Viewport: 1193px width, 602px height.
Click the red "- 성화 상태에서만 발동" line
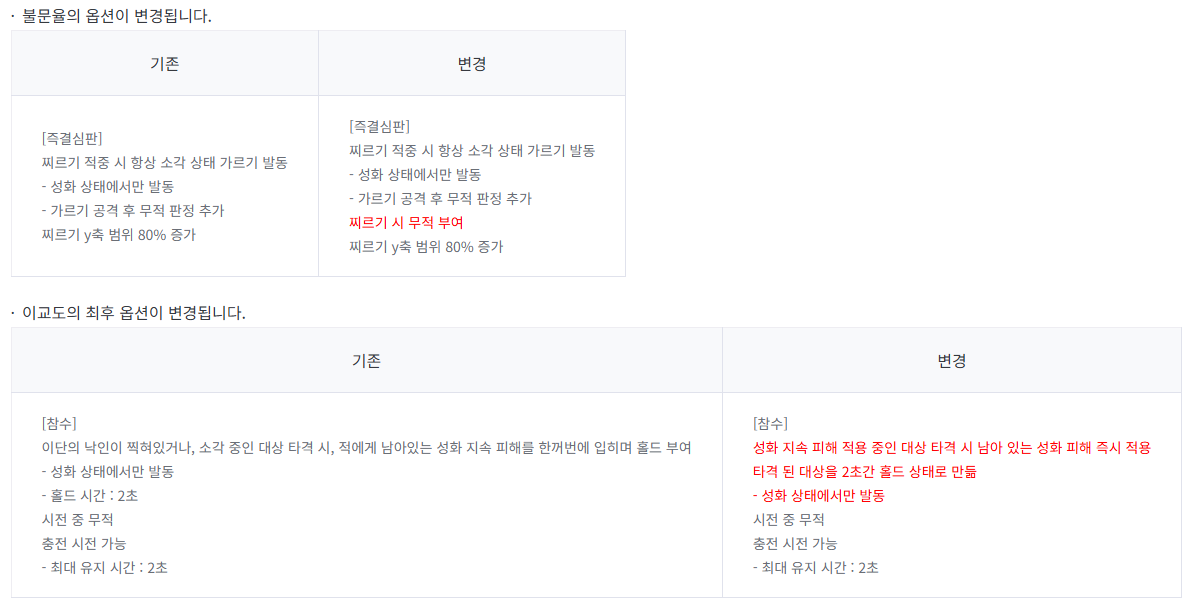tap(818, 495)
